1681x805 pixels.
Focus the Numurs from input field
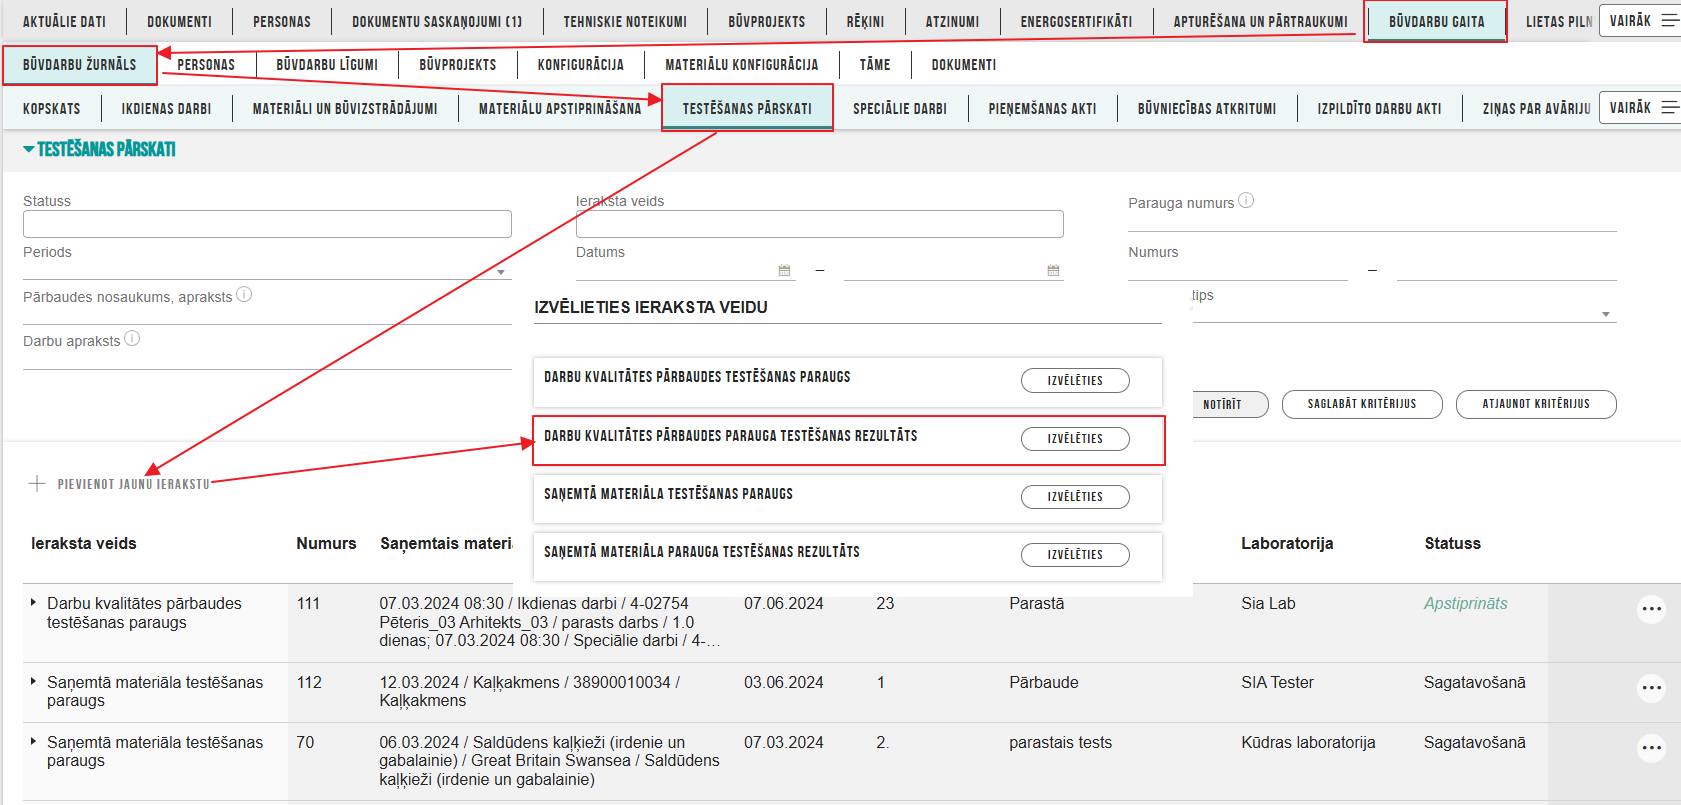tap(1238, 270)
